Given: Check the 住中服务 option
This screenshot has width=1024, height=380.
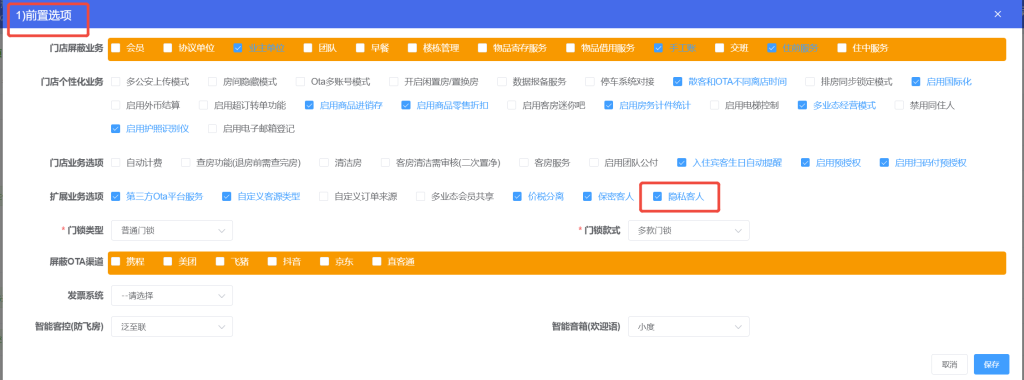Looking at the screenshot, I should pyautogui.click(x=842, y=48).
